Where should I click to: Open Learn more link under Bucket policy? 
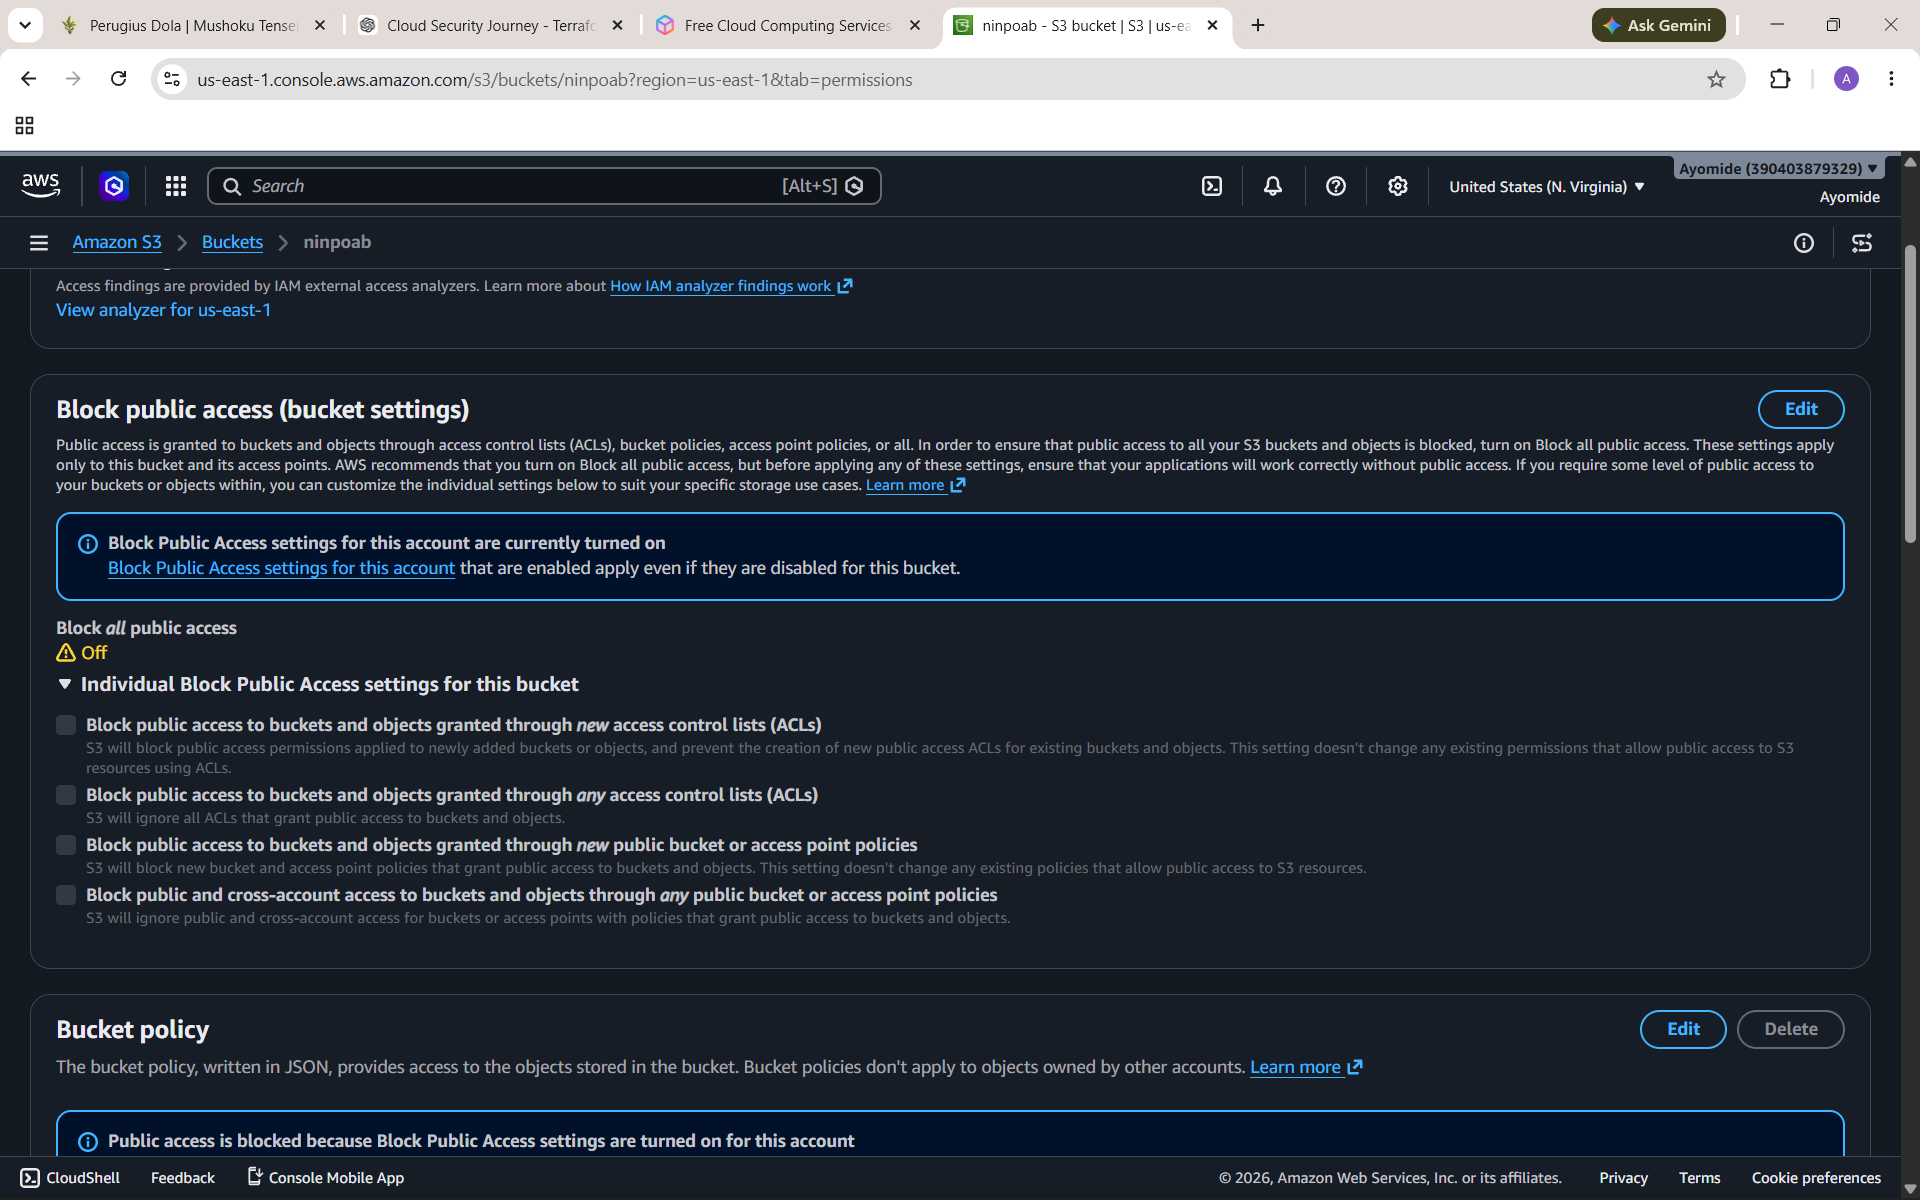[1306, 1067]
